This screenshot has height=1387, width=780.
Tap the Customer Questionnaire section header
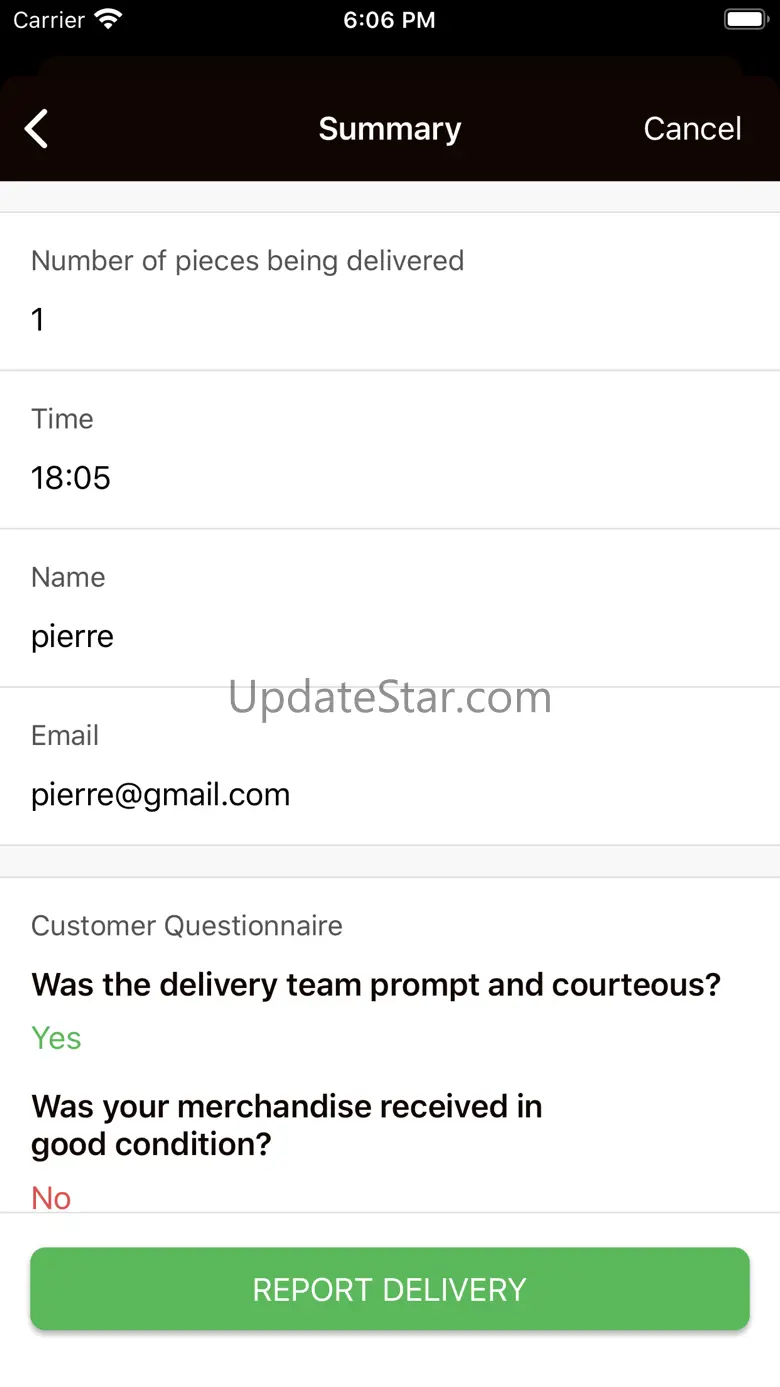[x=187, y=926]
